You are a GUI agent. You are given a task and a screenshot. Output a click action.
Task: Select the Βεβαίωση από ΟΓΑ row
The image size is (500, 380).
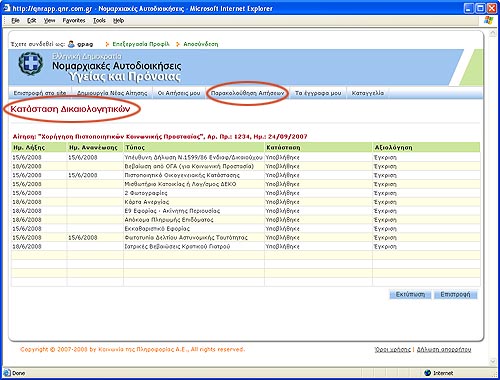(x=246, y=166)
